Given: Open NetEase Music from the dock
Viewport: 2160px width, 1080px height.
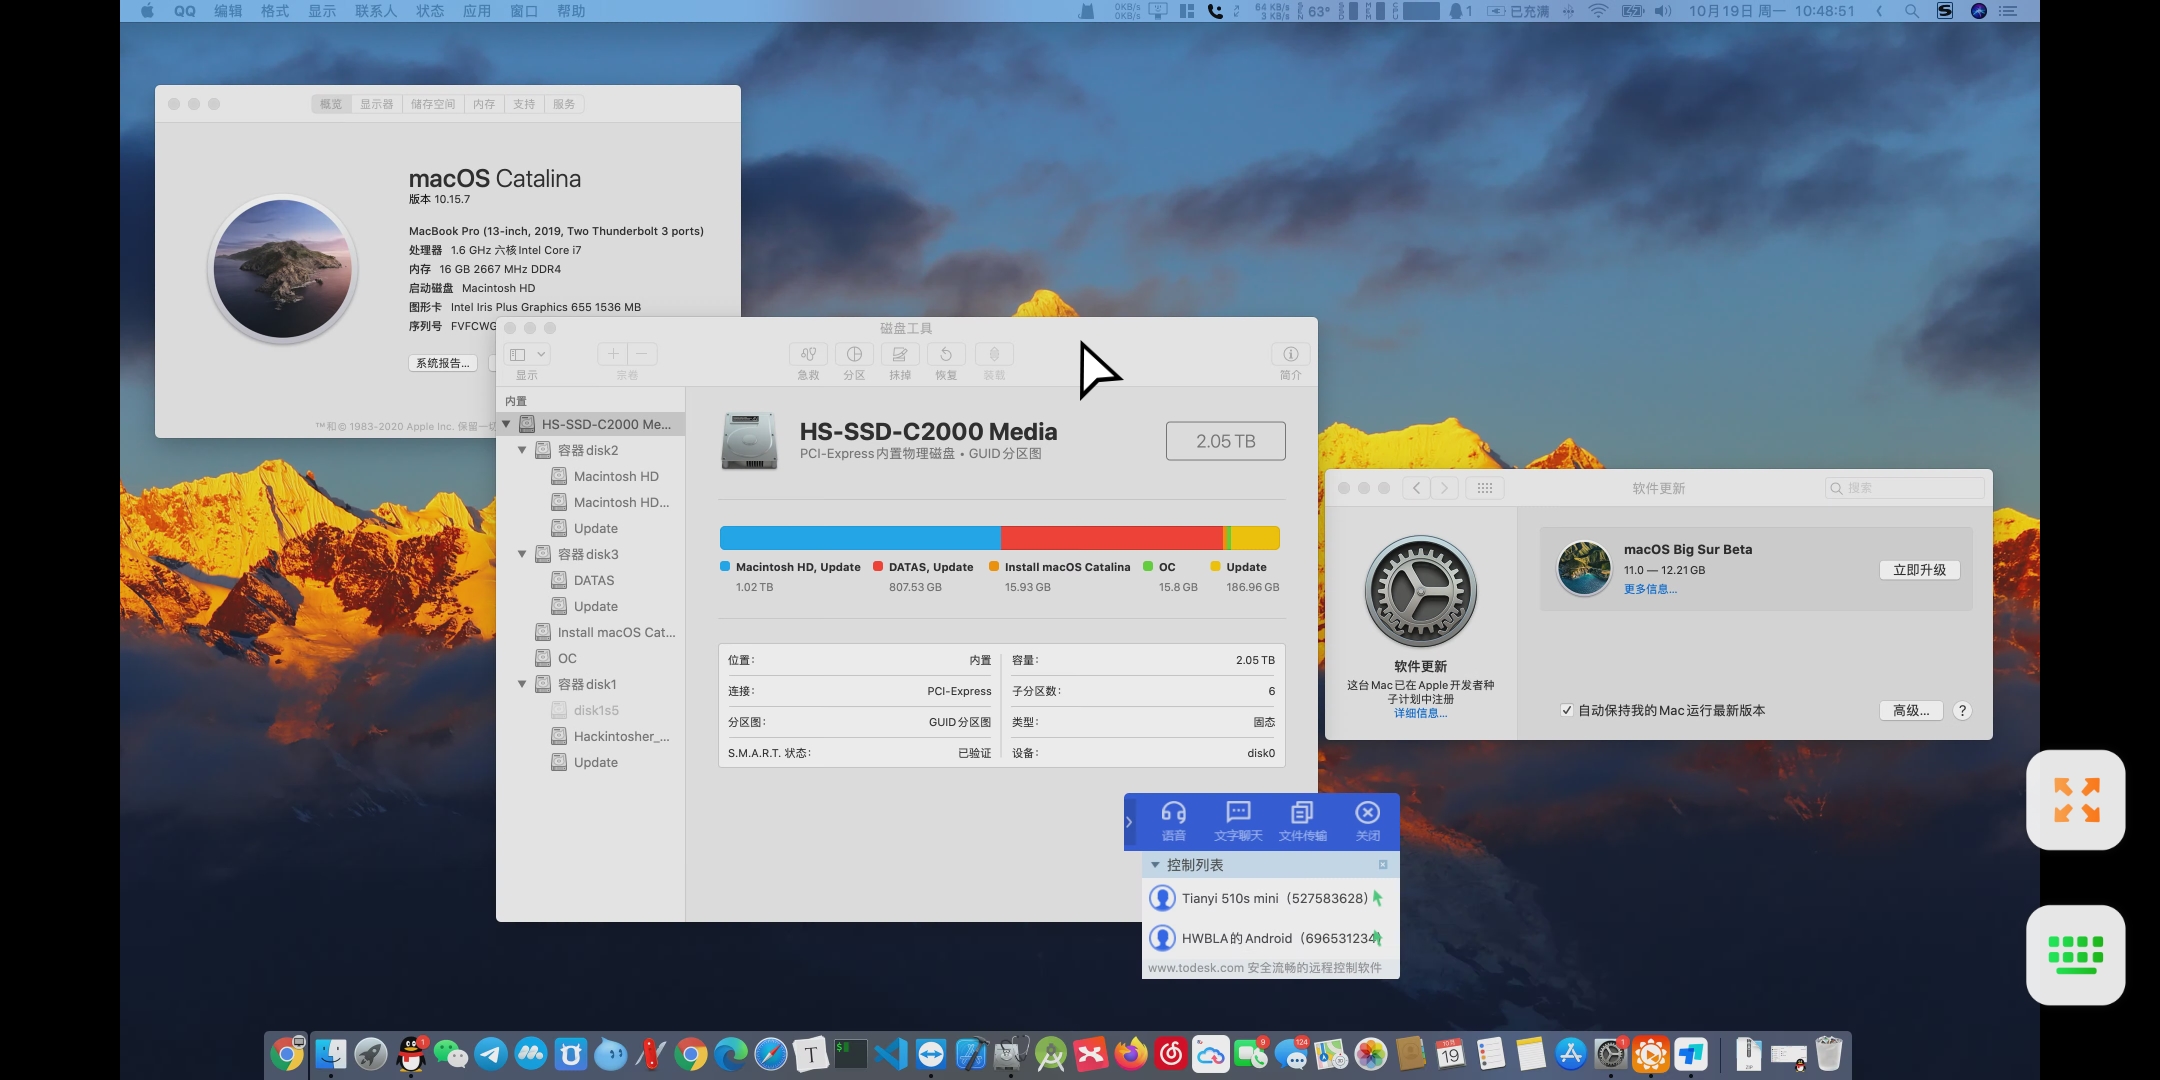Looking at the screenshot, I should click(1170, 1054).
